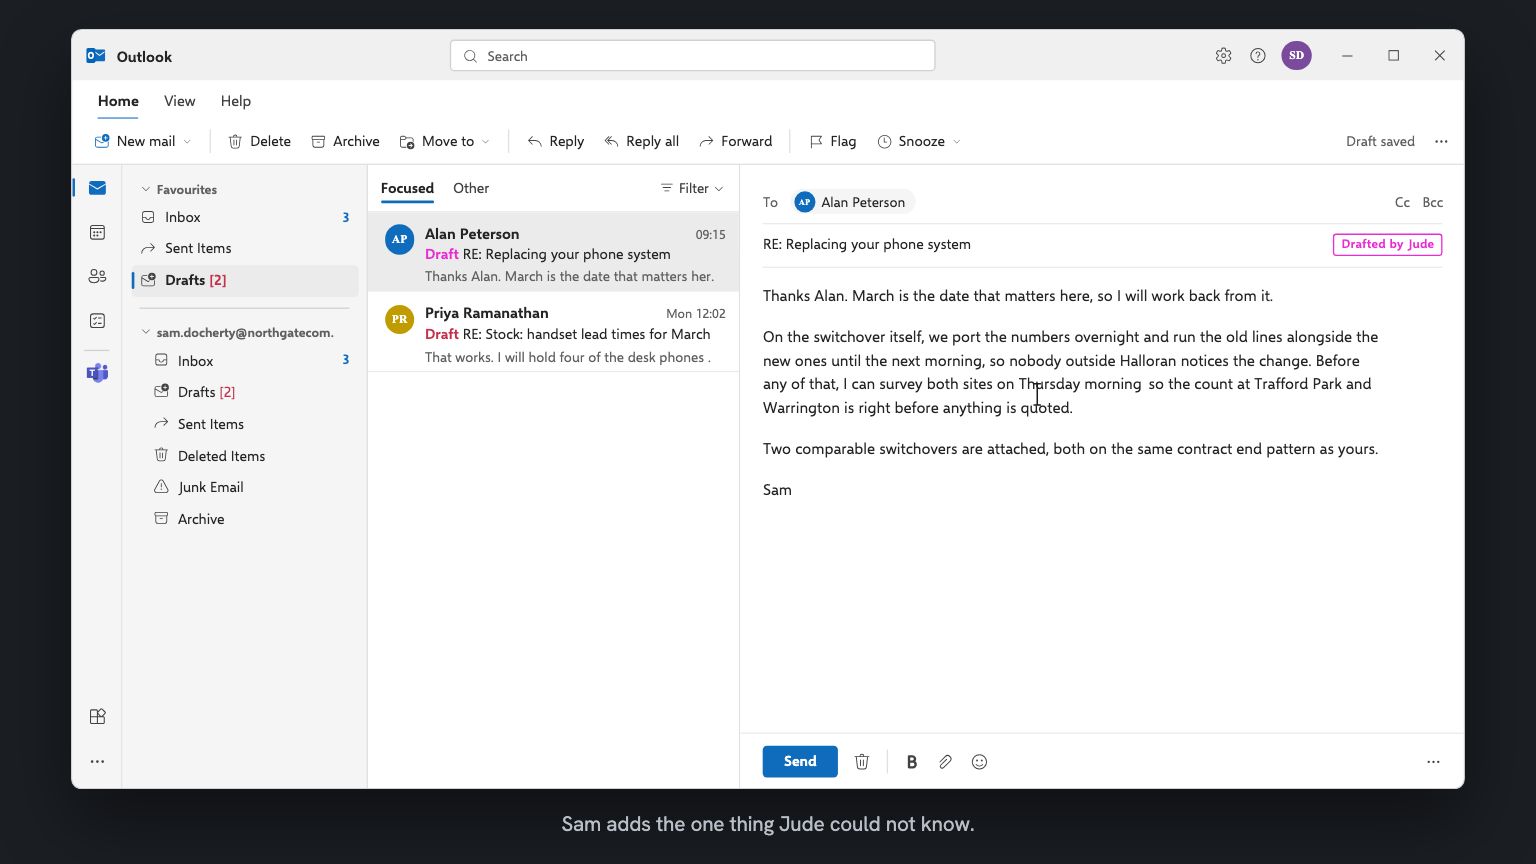Screen dimensions: 1536x864
Task: Click the Drafted by Jude tag
Action: click(1387, 244)
